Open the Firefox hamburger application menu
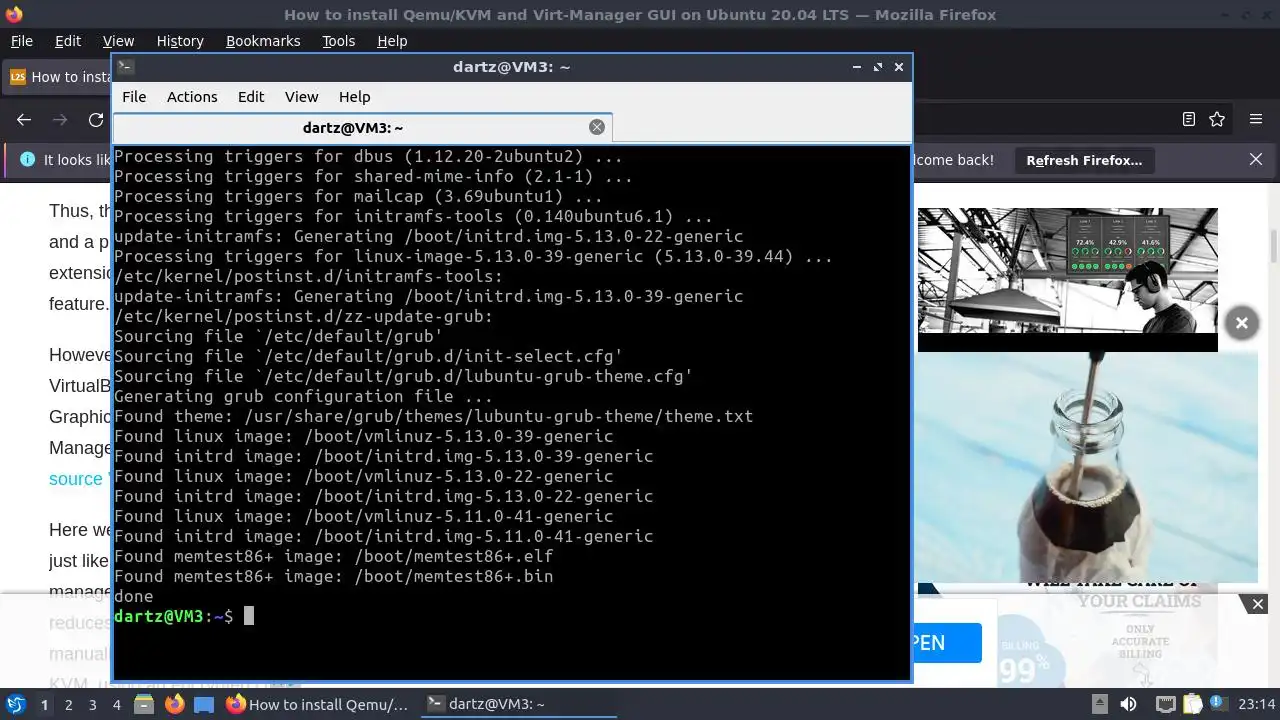The width and height of the screenshot is (1280, 720). click(1256, 120)
